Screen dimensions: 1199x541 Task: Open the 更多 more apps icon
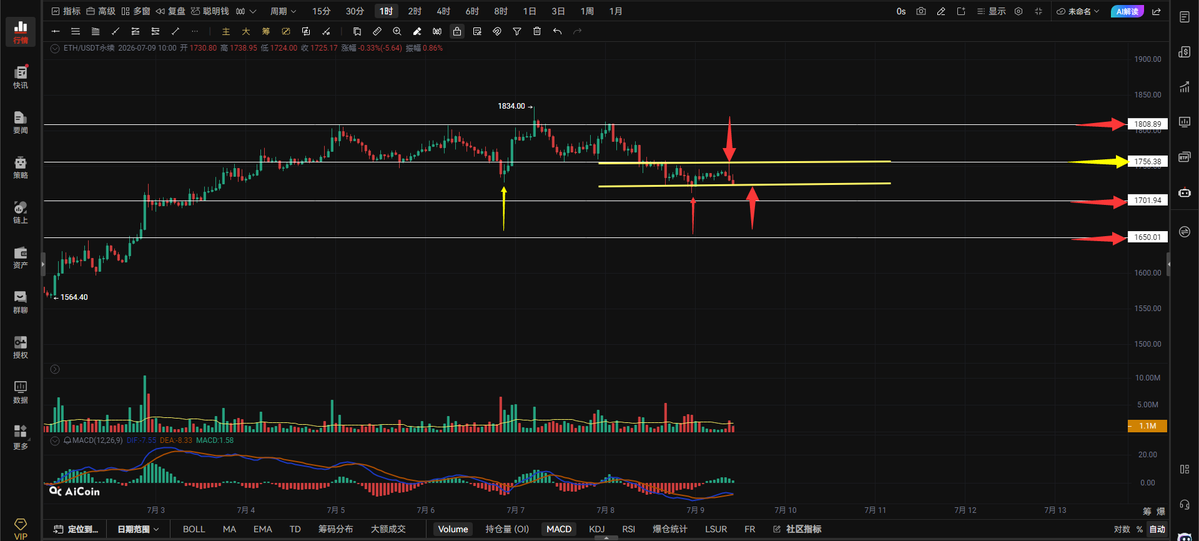click(x=21, y=437)
